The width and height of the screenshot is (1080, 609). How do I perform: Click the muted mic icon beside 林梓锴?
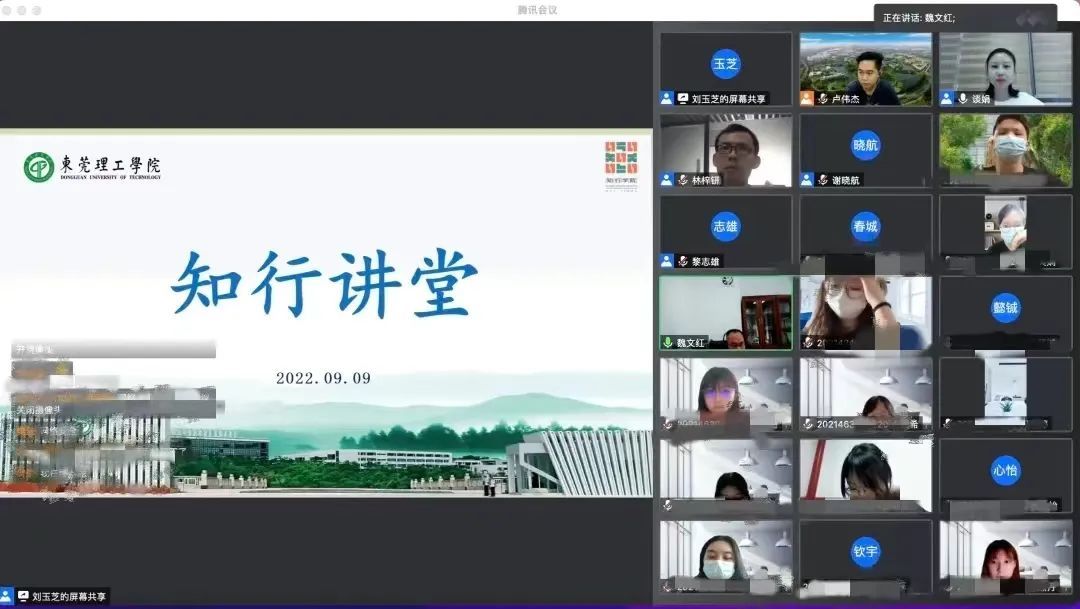pos(683,180)
